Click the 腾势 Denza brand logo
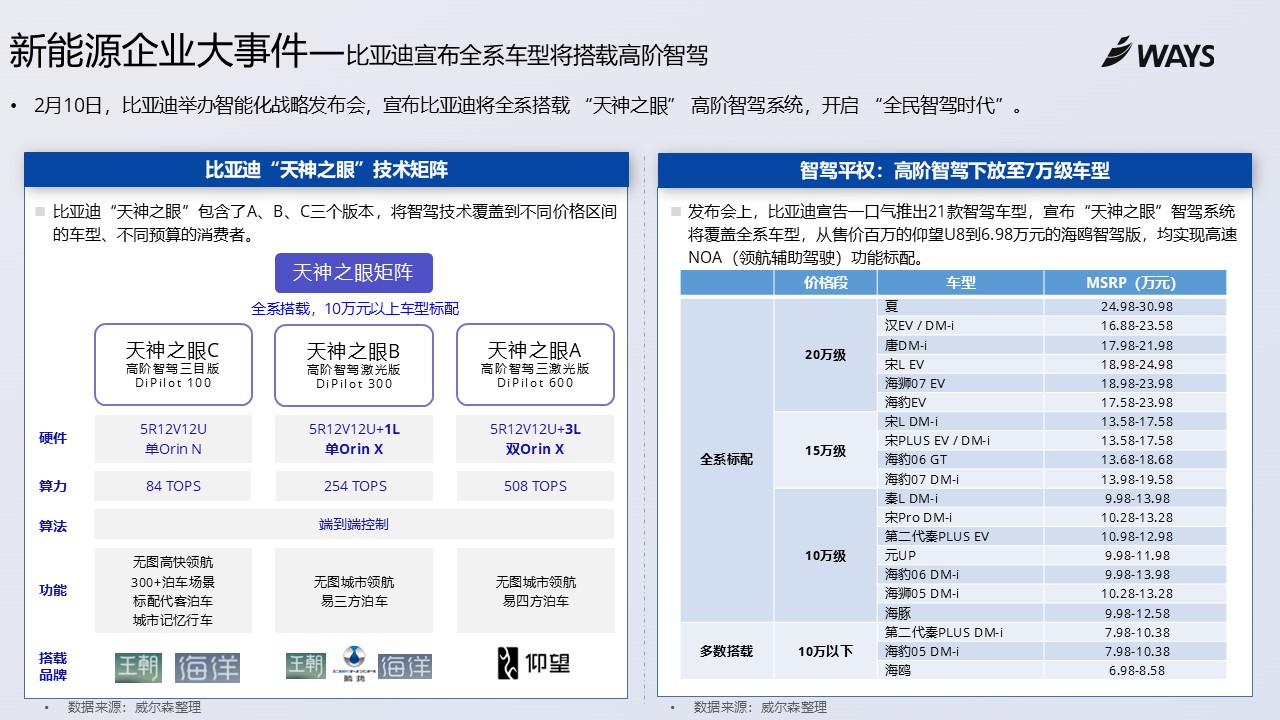The width and height of the screenshot is (1280, 720). click(x=353, y=665)
